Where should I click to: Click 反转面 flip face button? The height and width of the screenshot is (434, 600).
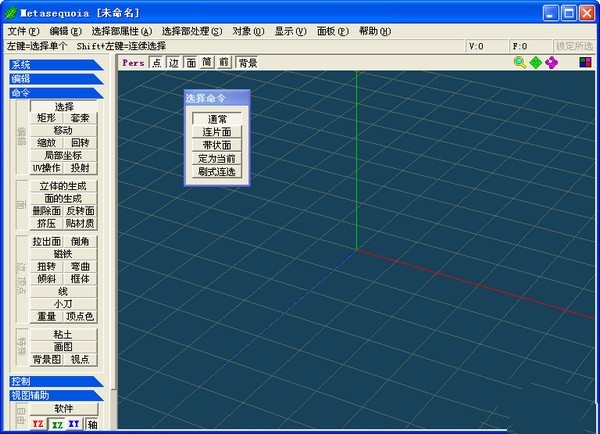click(80, 211)
